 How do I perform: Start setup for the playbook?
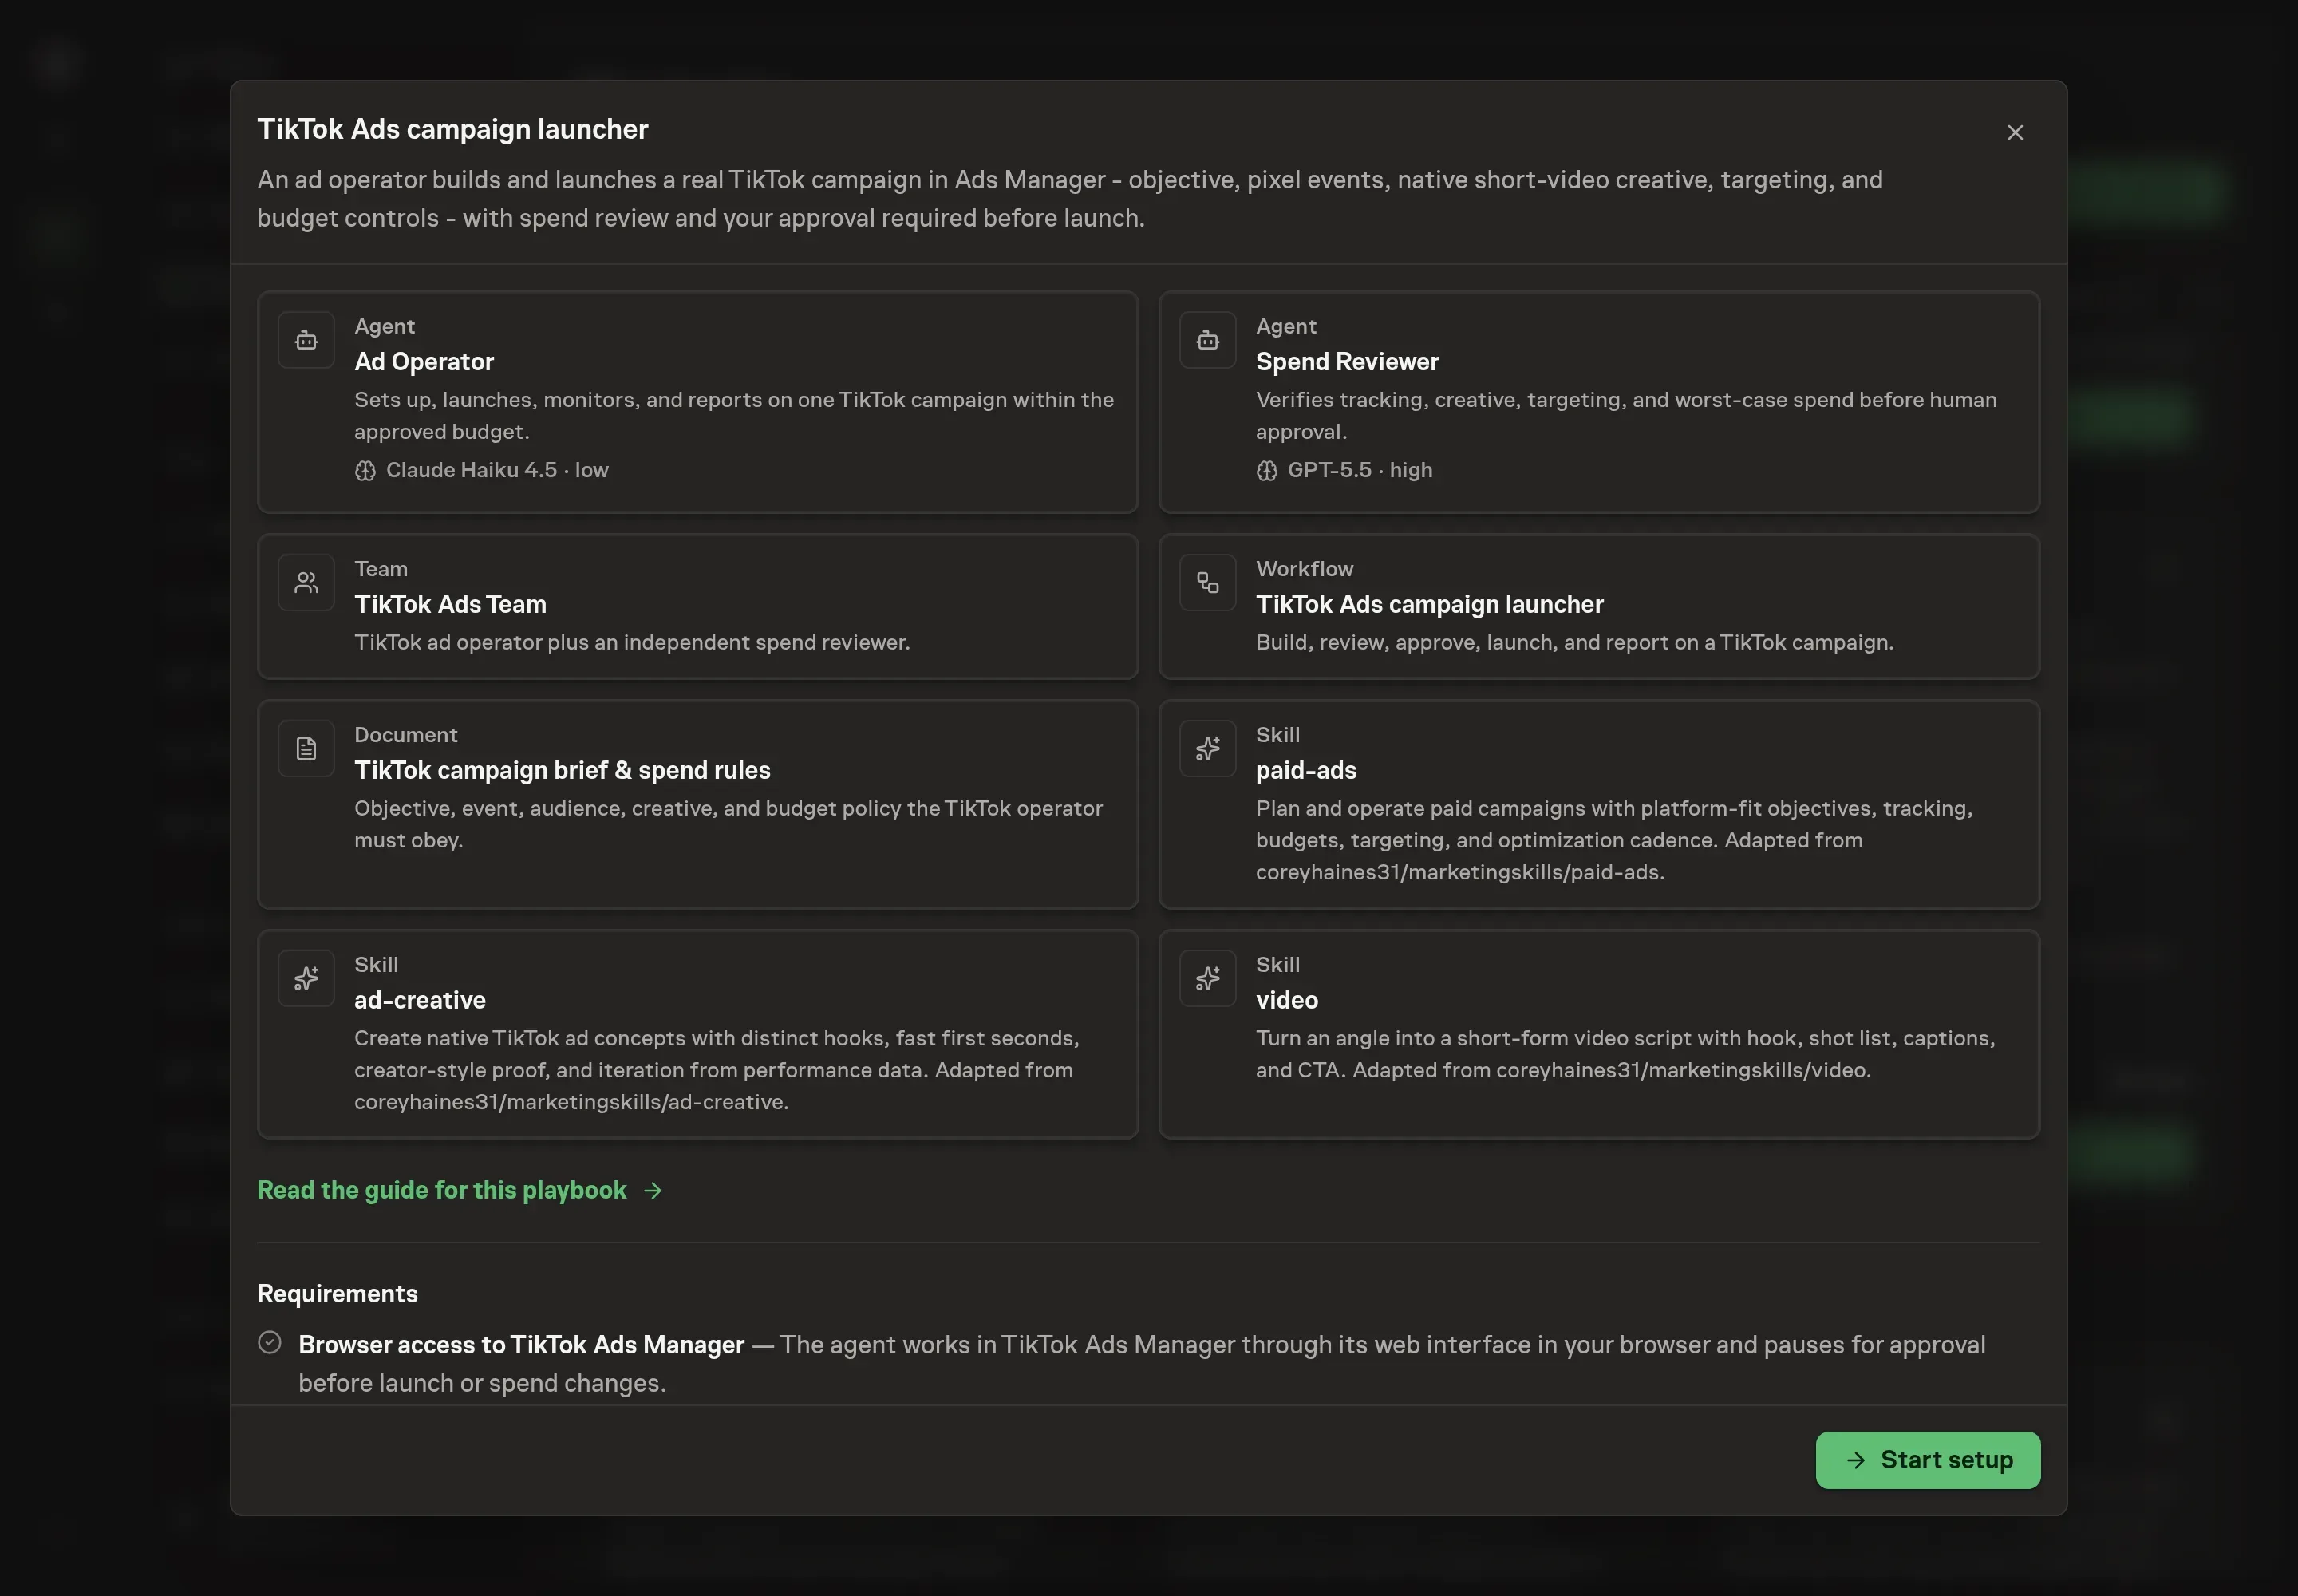1927,1460
